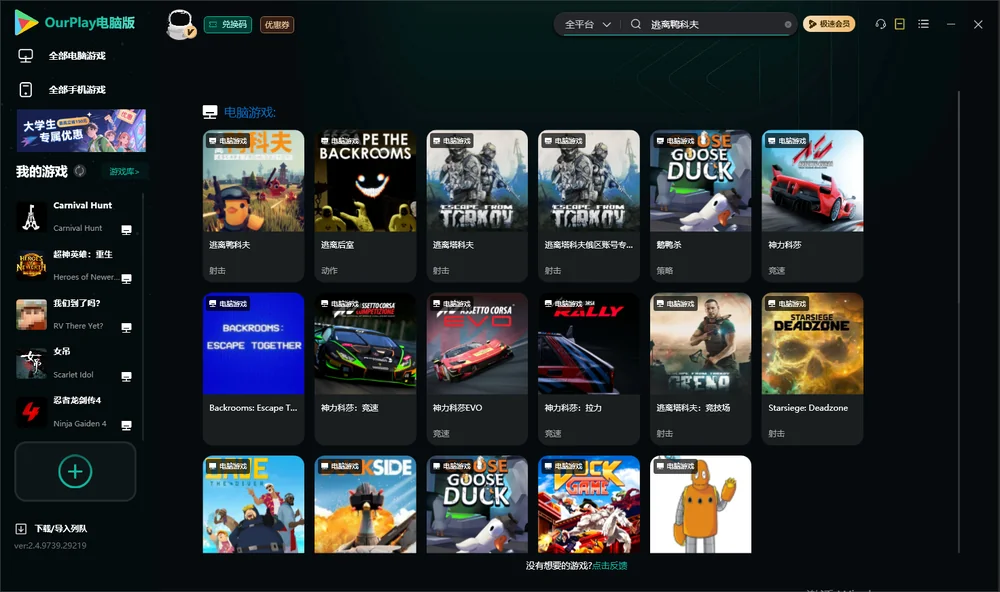Click the 兑换码 button

228,25
